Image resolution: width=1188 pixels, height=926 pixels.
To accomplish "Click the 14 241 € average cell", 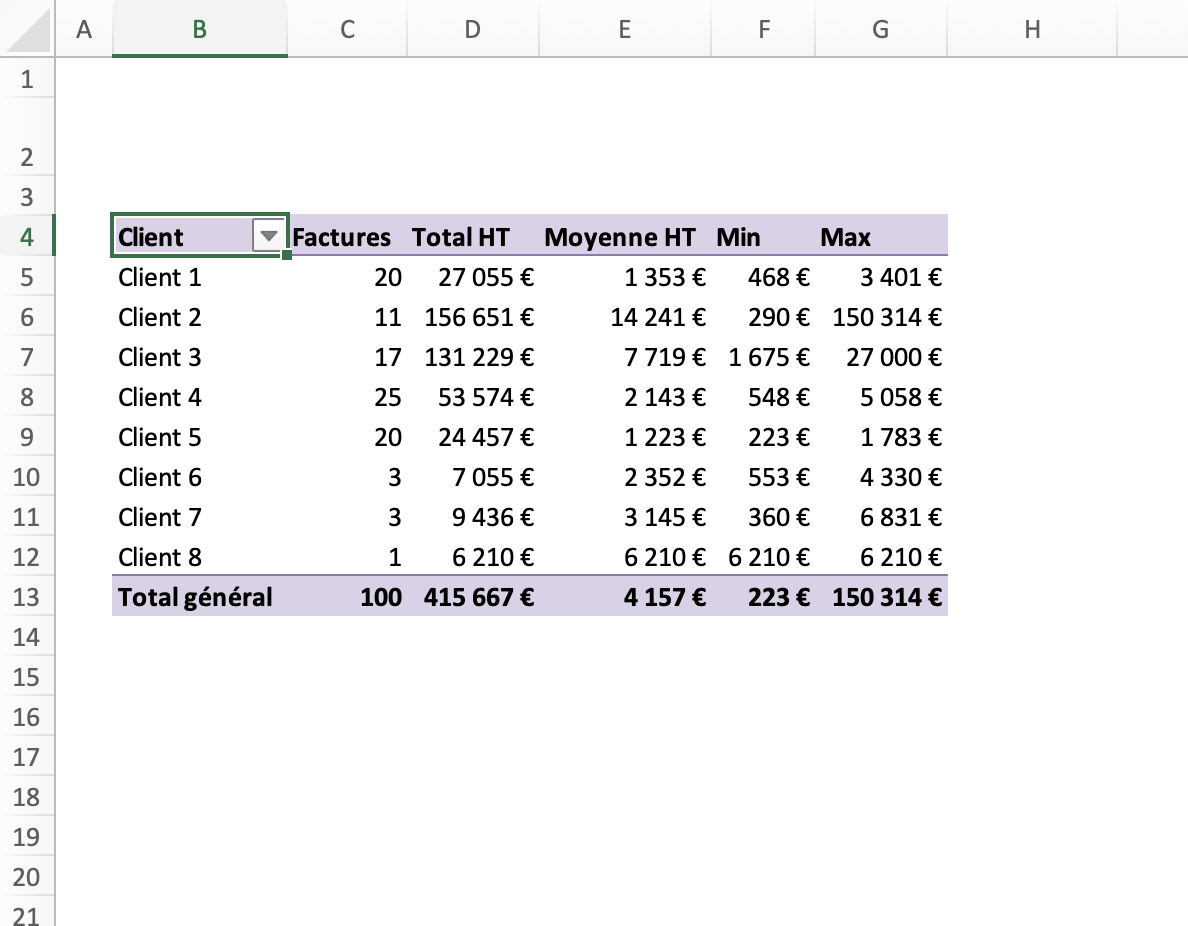I will [624, 317].
